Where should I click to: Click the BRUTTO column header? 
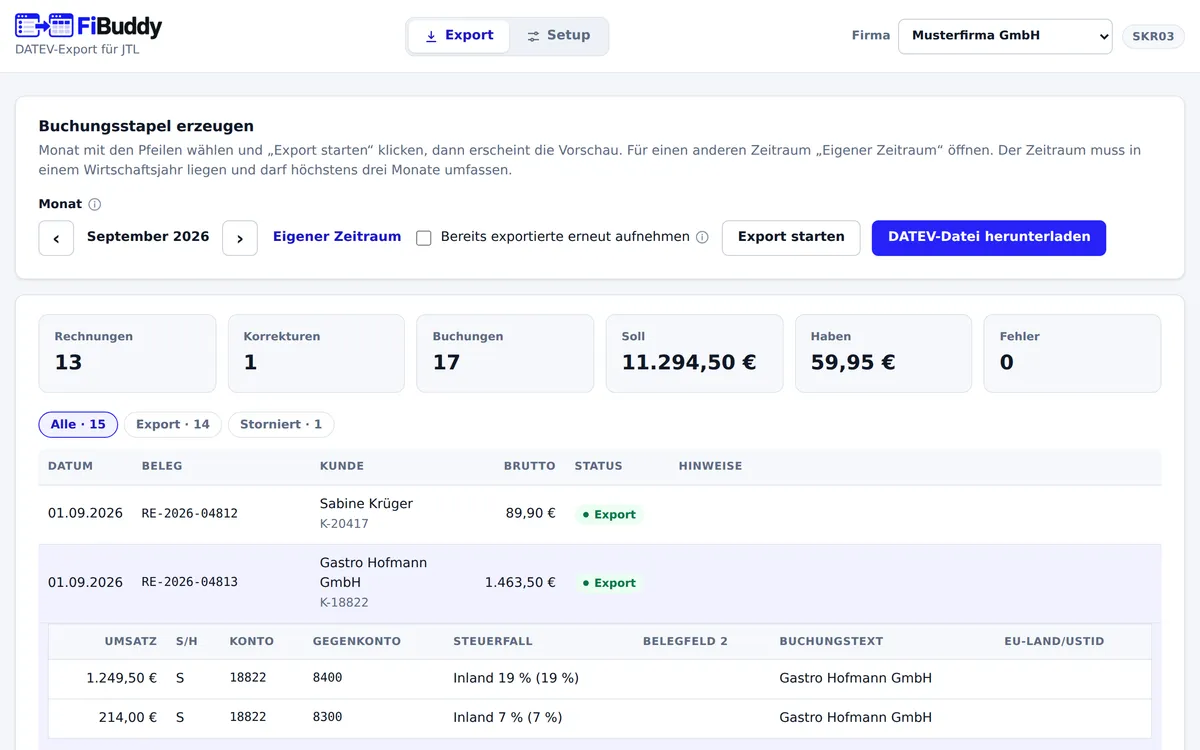[x=530, y=466]
